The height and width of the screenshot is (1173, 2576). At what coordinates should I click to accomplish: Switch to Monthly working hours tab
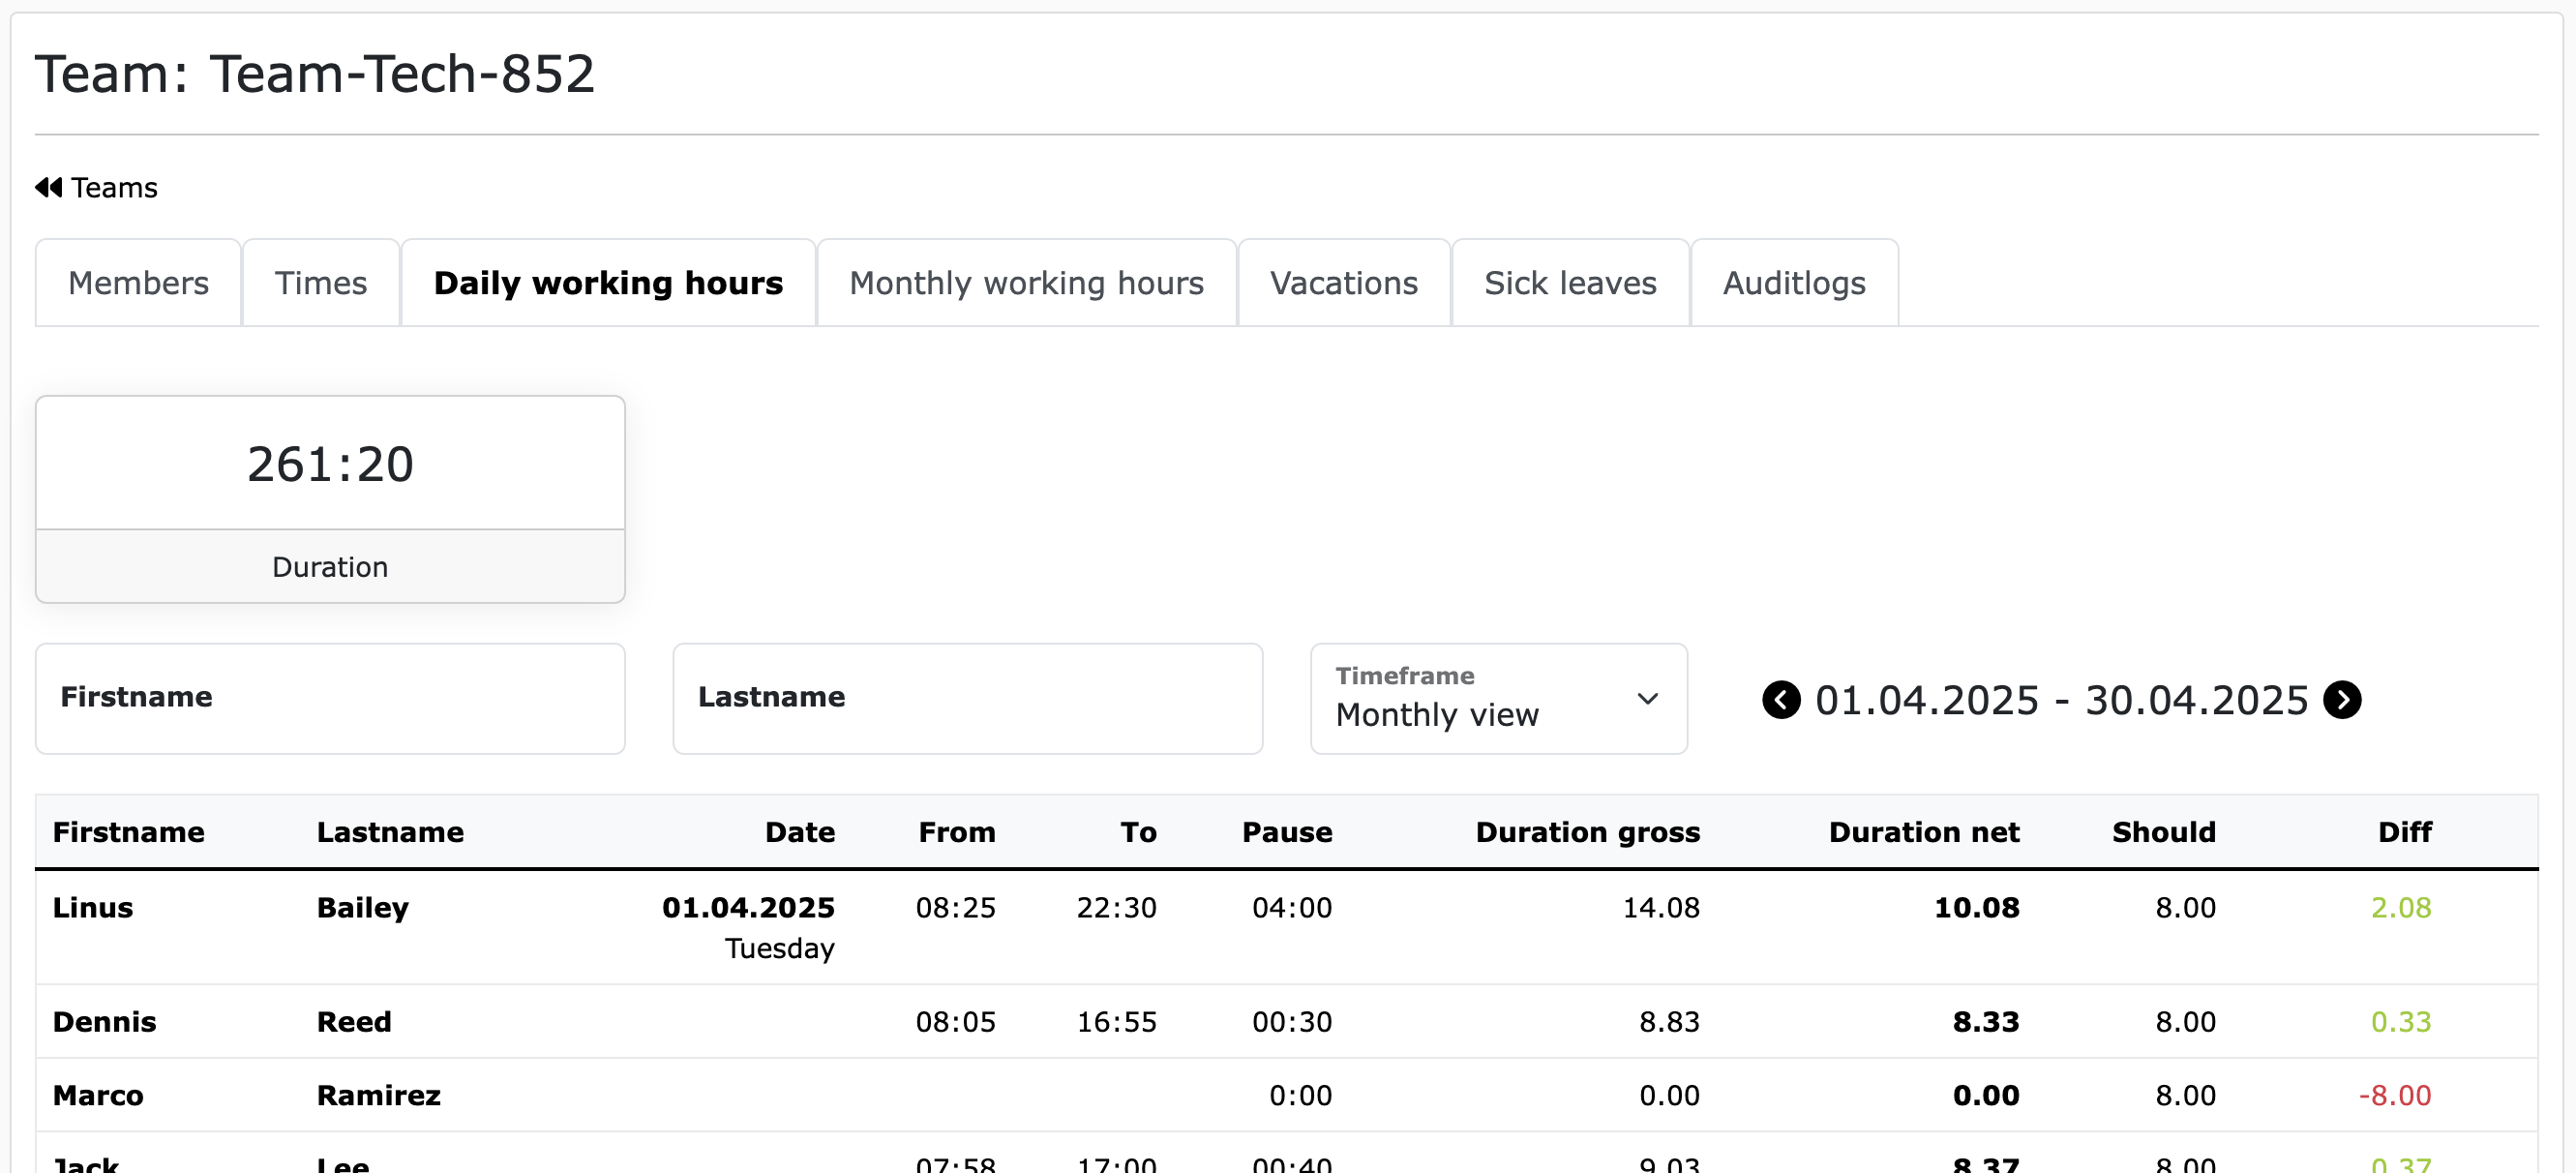coord(1026,283)
